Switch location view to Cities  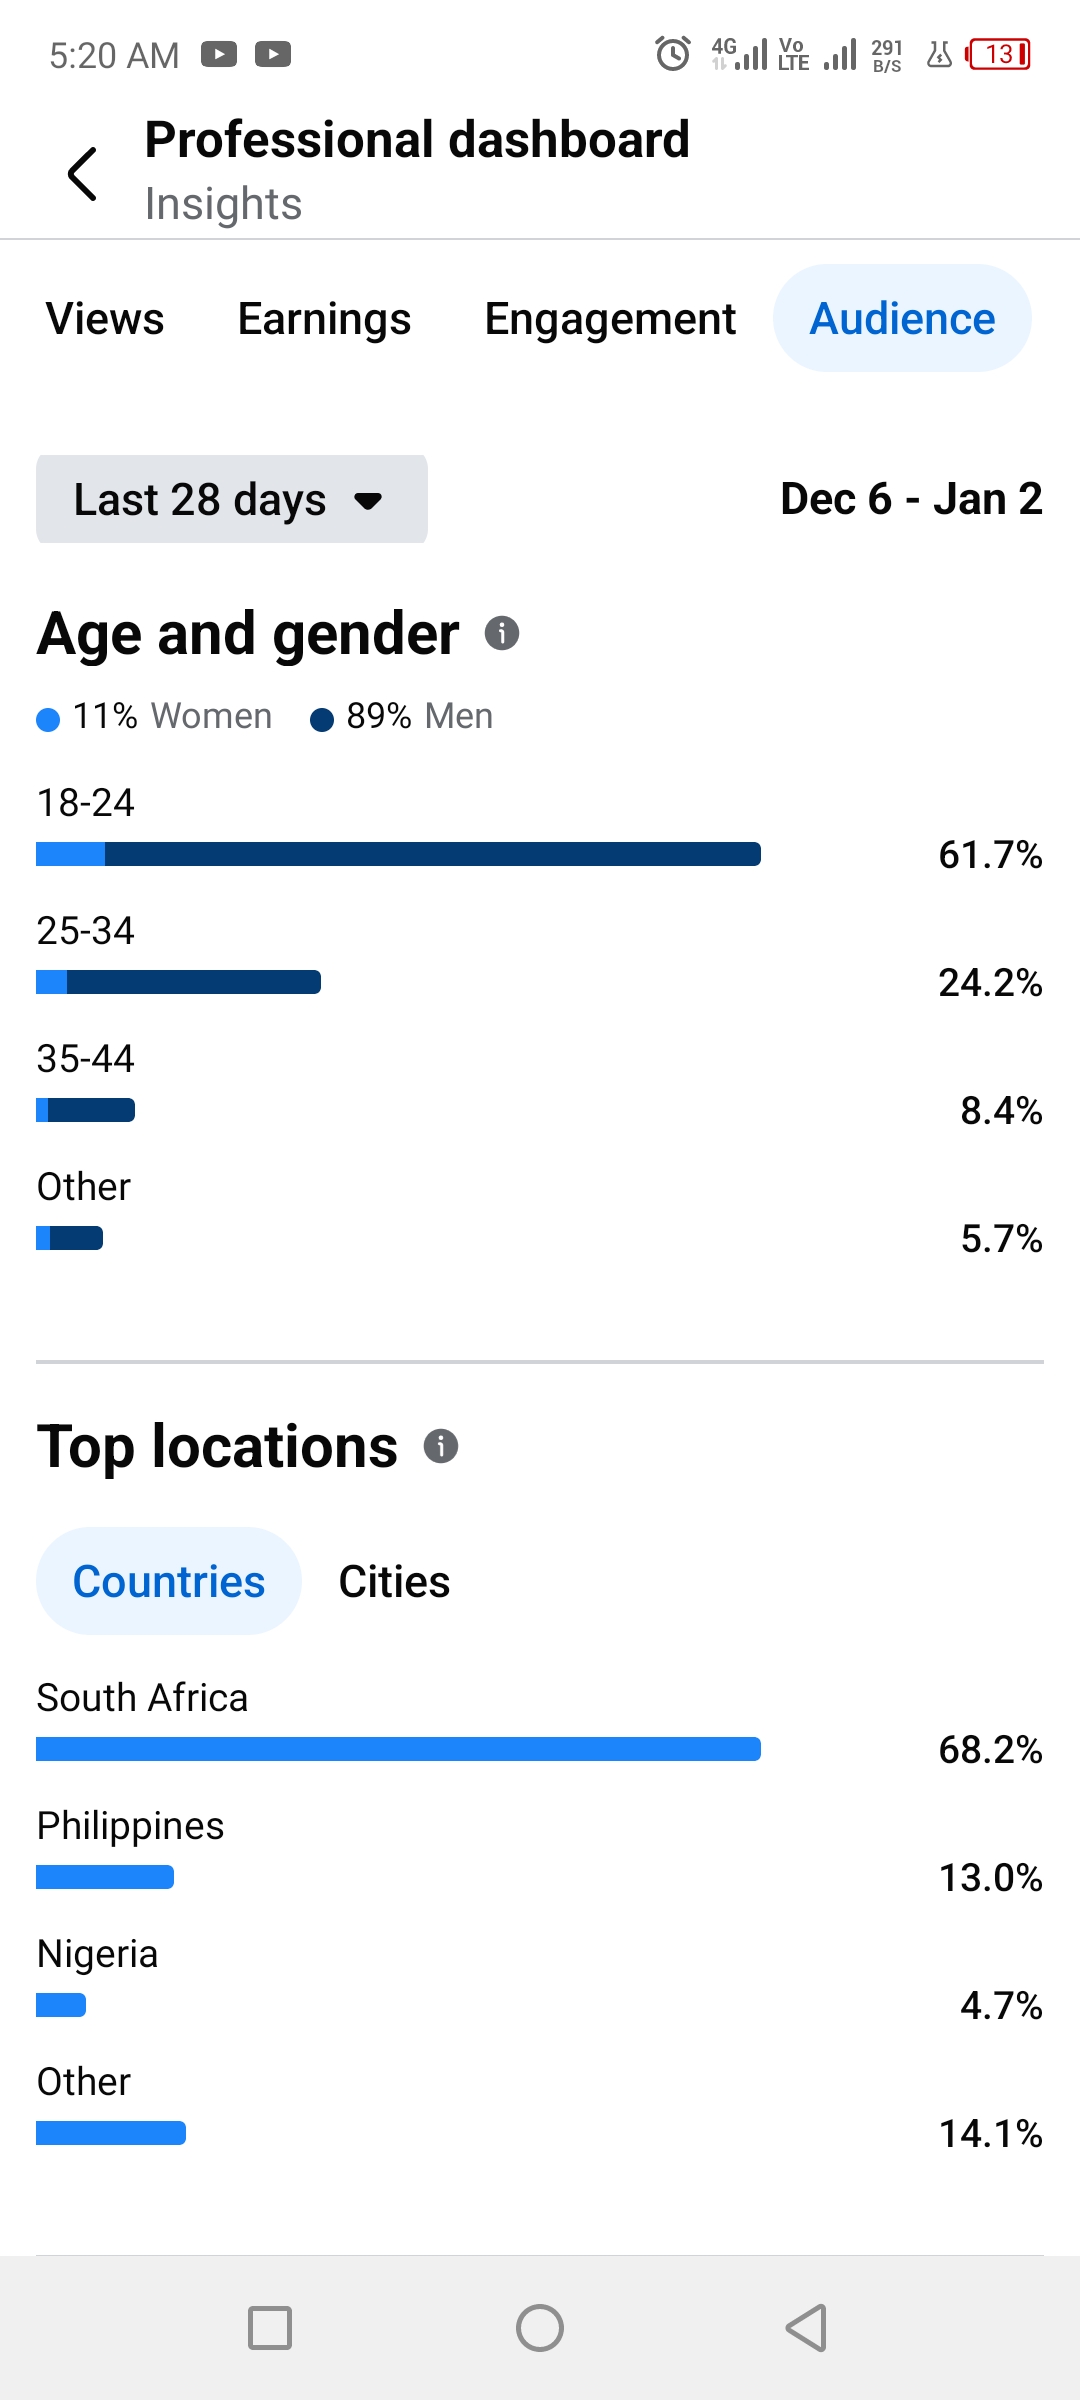point(394,1582)
